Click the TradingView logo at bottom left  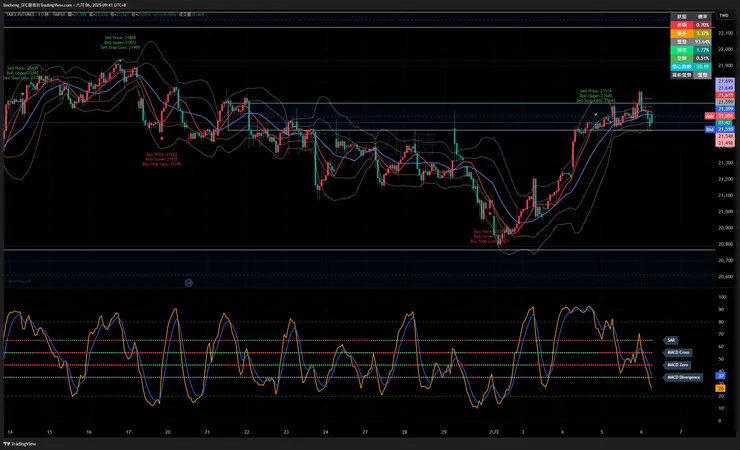(x=20, y=444)
